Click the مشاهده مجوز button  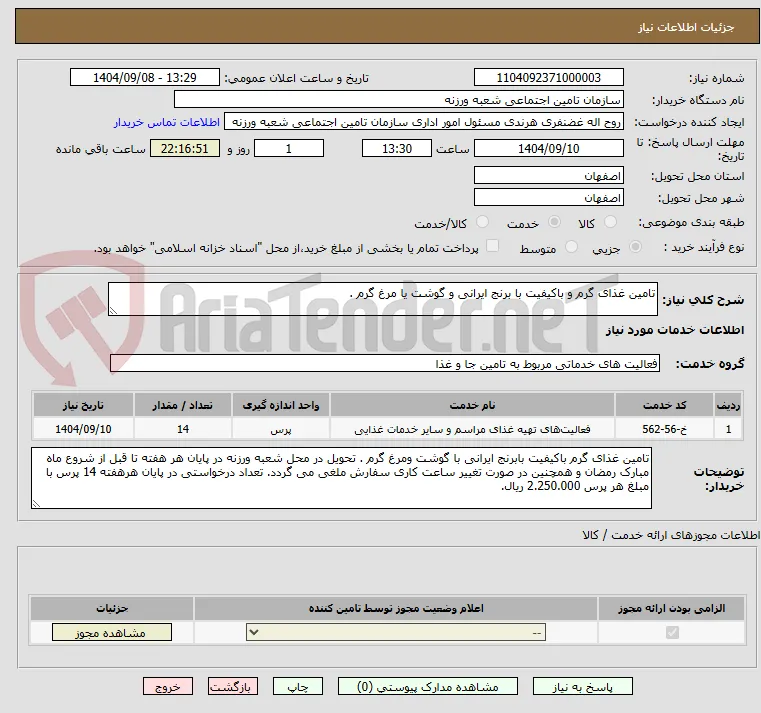pos(112,632)
